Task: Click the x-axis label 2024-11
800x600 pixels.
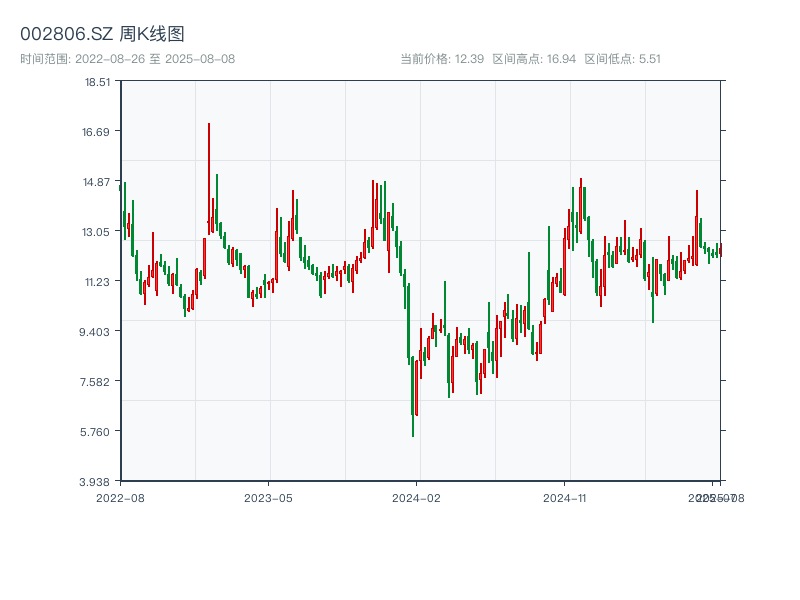Action: (x=565, y=498)
